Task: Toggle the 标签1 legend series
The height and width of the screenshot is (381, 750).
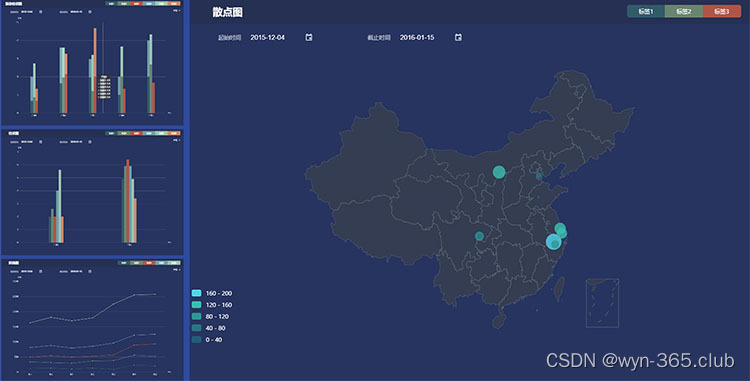Action: (646, 11)
